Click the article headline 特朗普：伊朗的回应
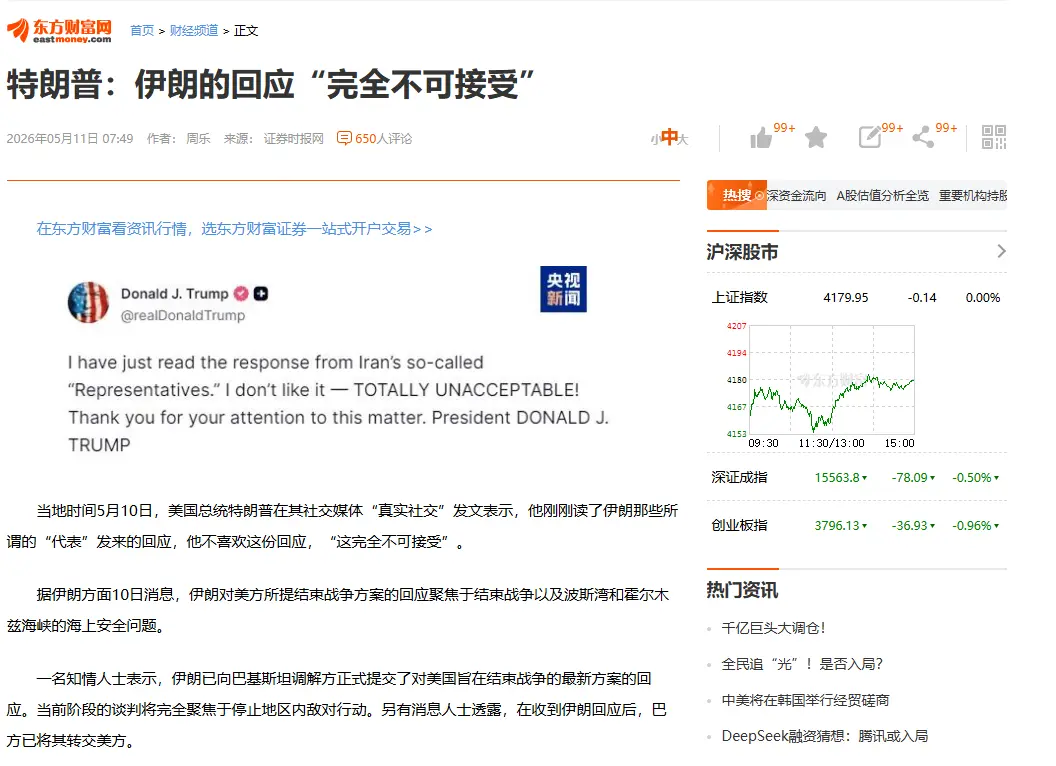This screenshot has width=1056, height=766. [270, 84]
